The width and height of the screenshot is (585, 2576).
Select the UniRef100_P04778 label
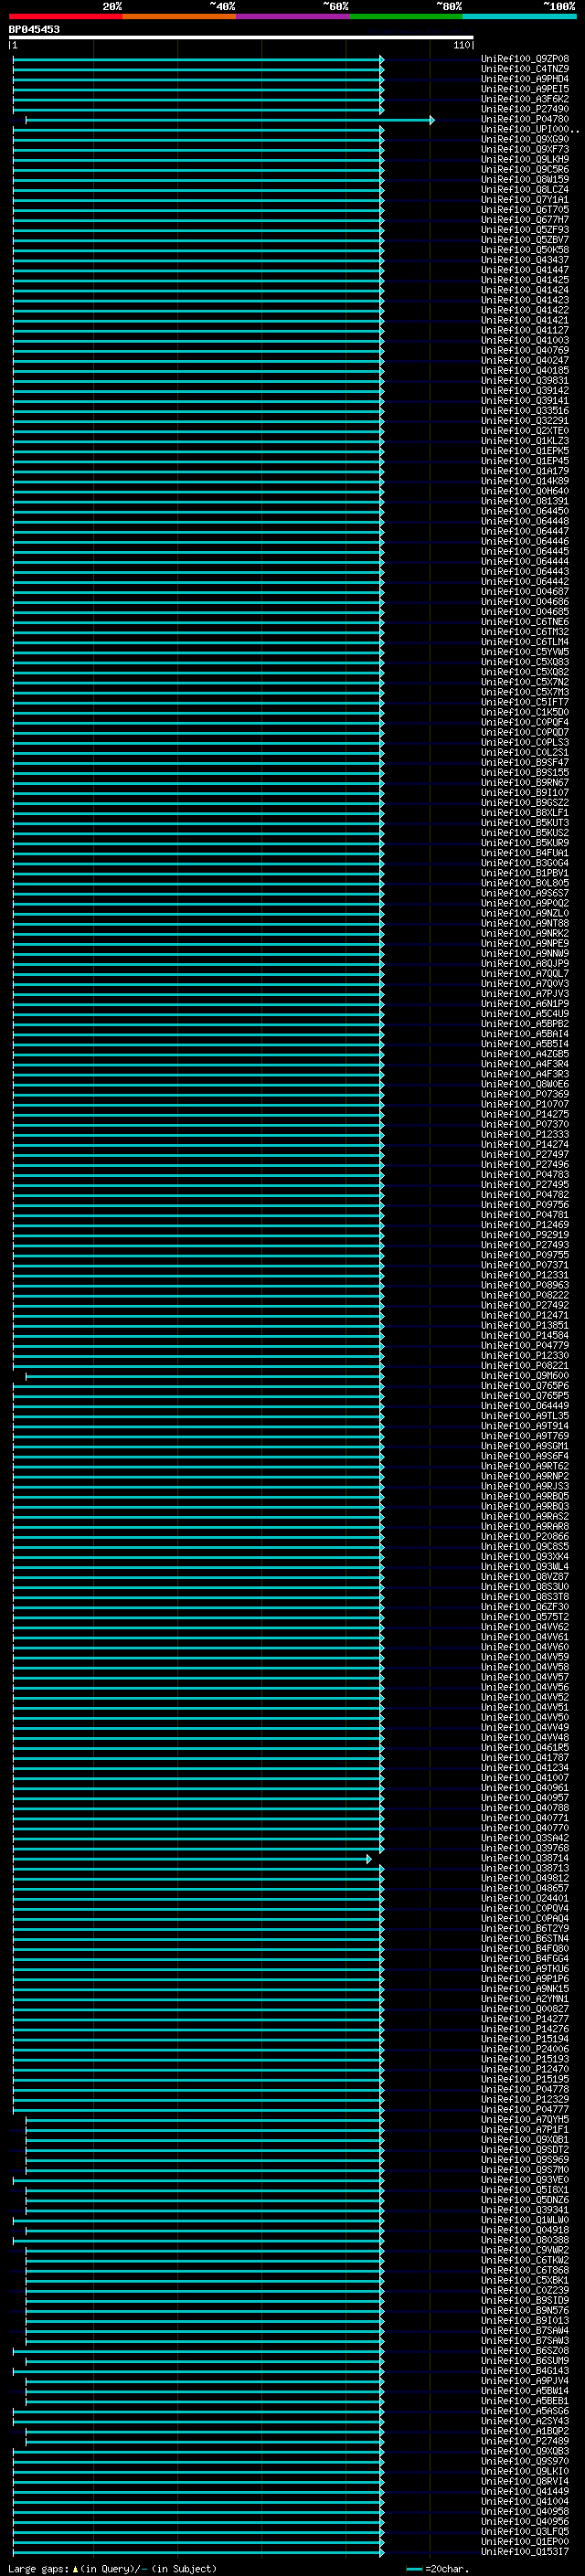click(x=525, y=2089)
